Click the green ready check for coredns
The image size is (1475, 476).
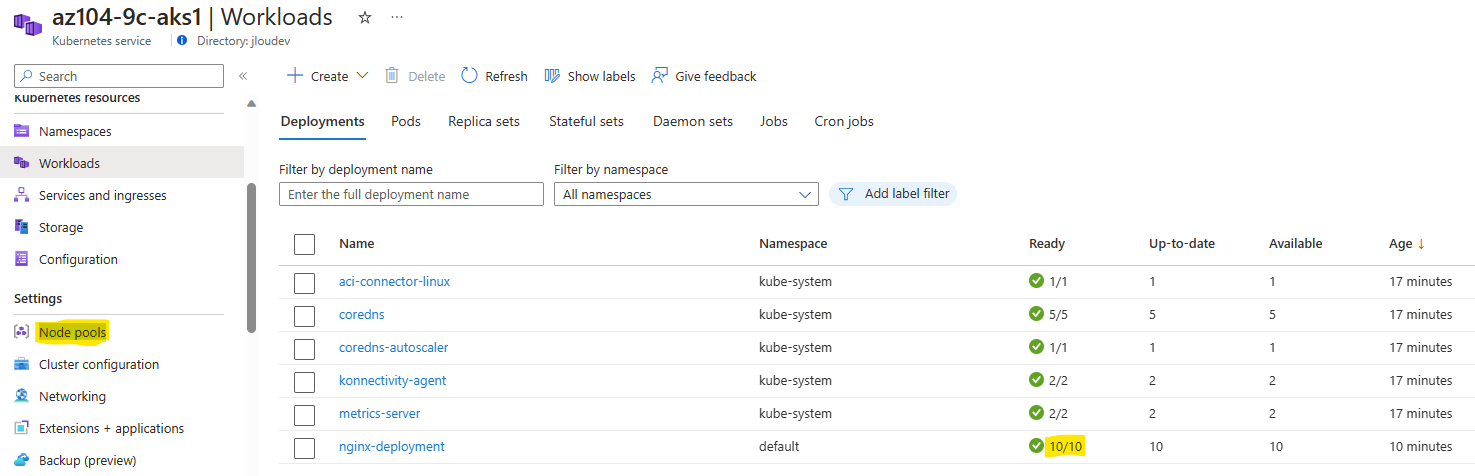[1036, 314]
